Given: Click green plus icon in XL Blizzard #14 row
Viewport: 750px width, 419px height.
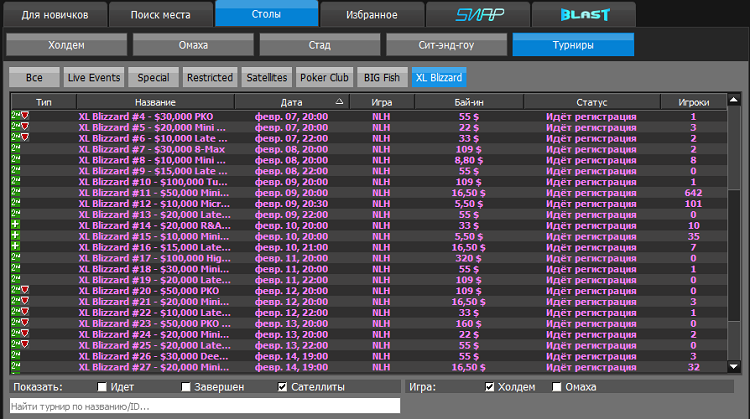Looking at the screenshot, I should click(15, 226).
